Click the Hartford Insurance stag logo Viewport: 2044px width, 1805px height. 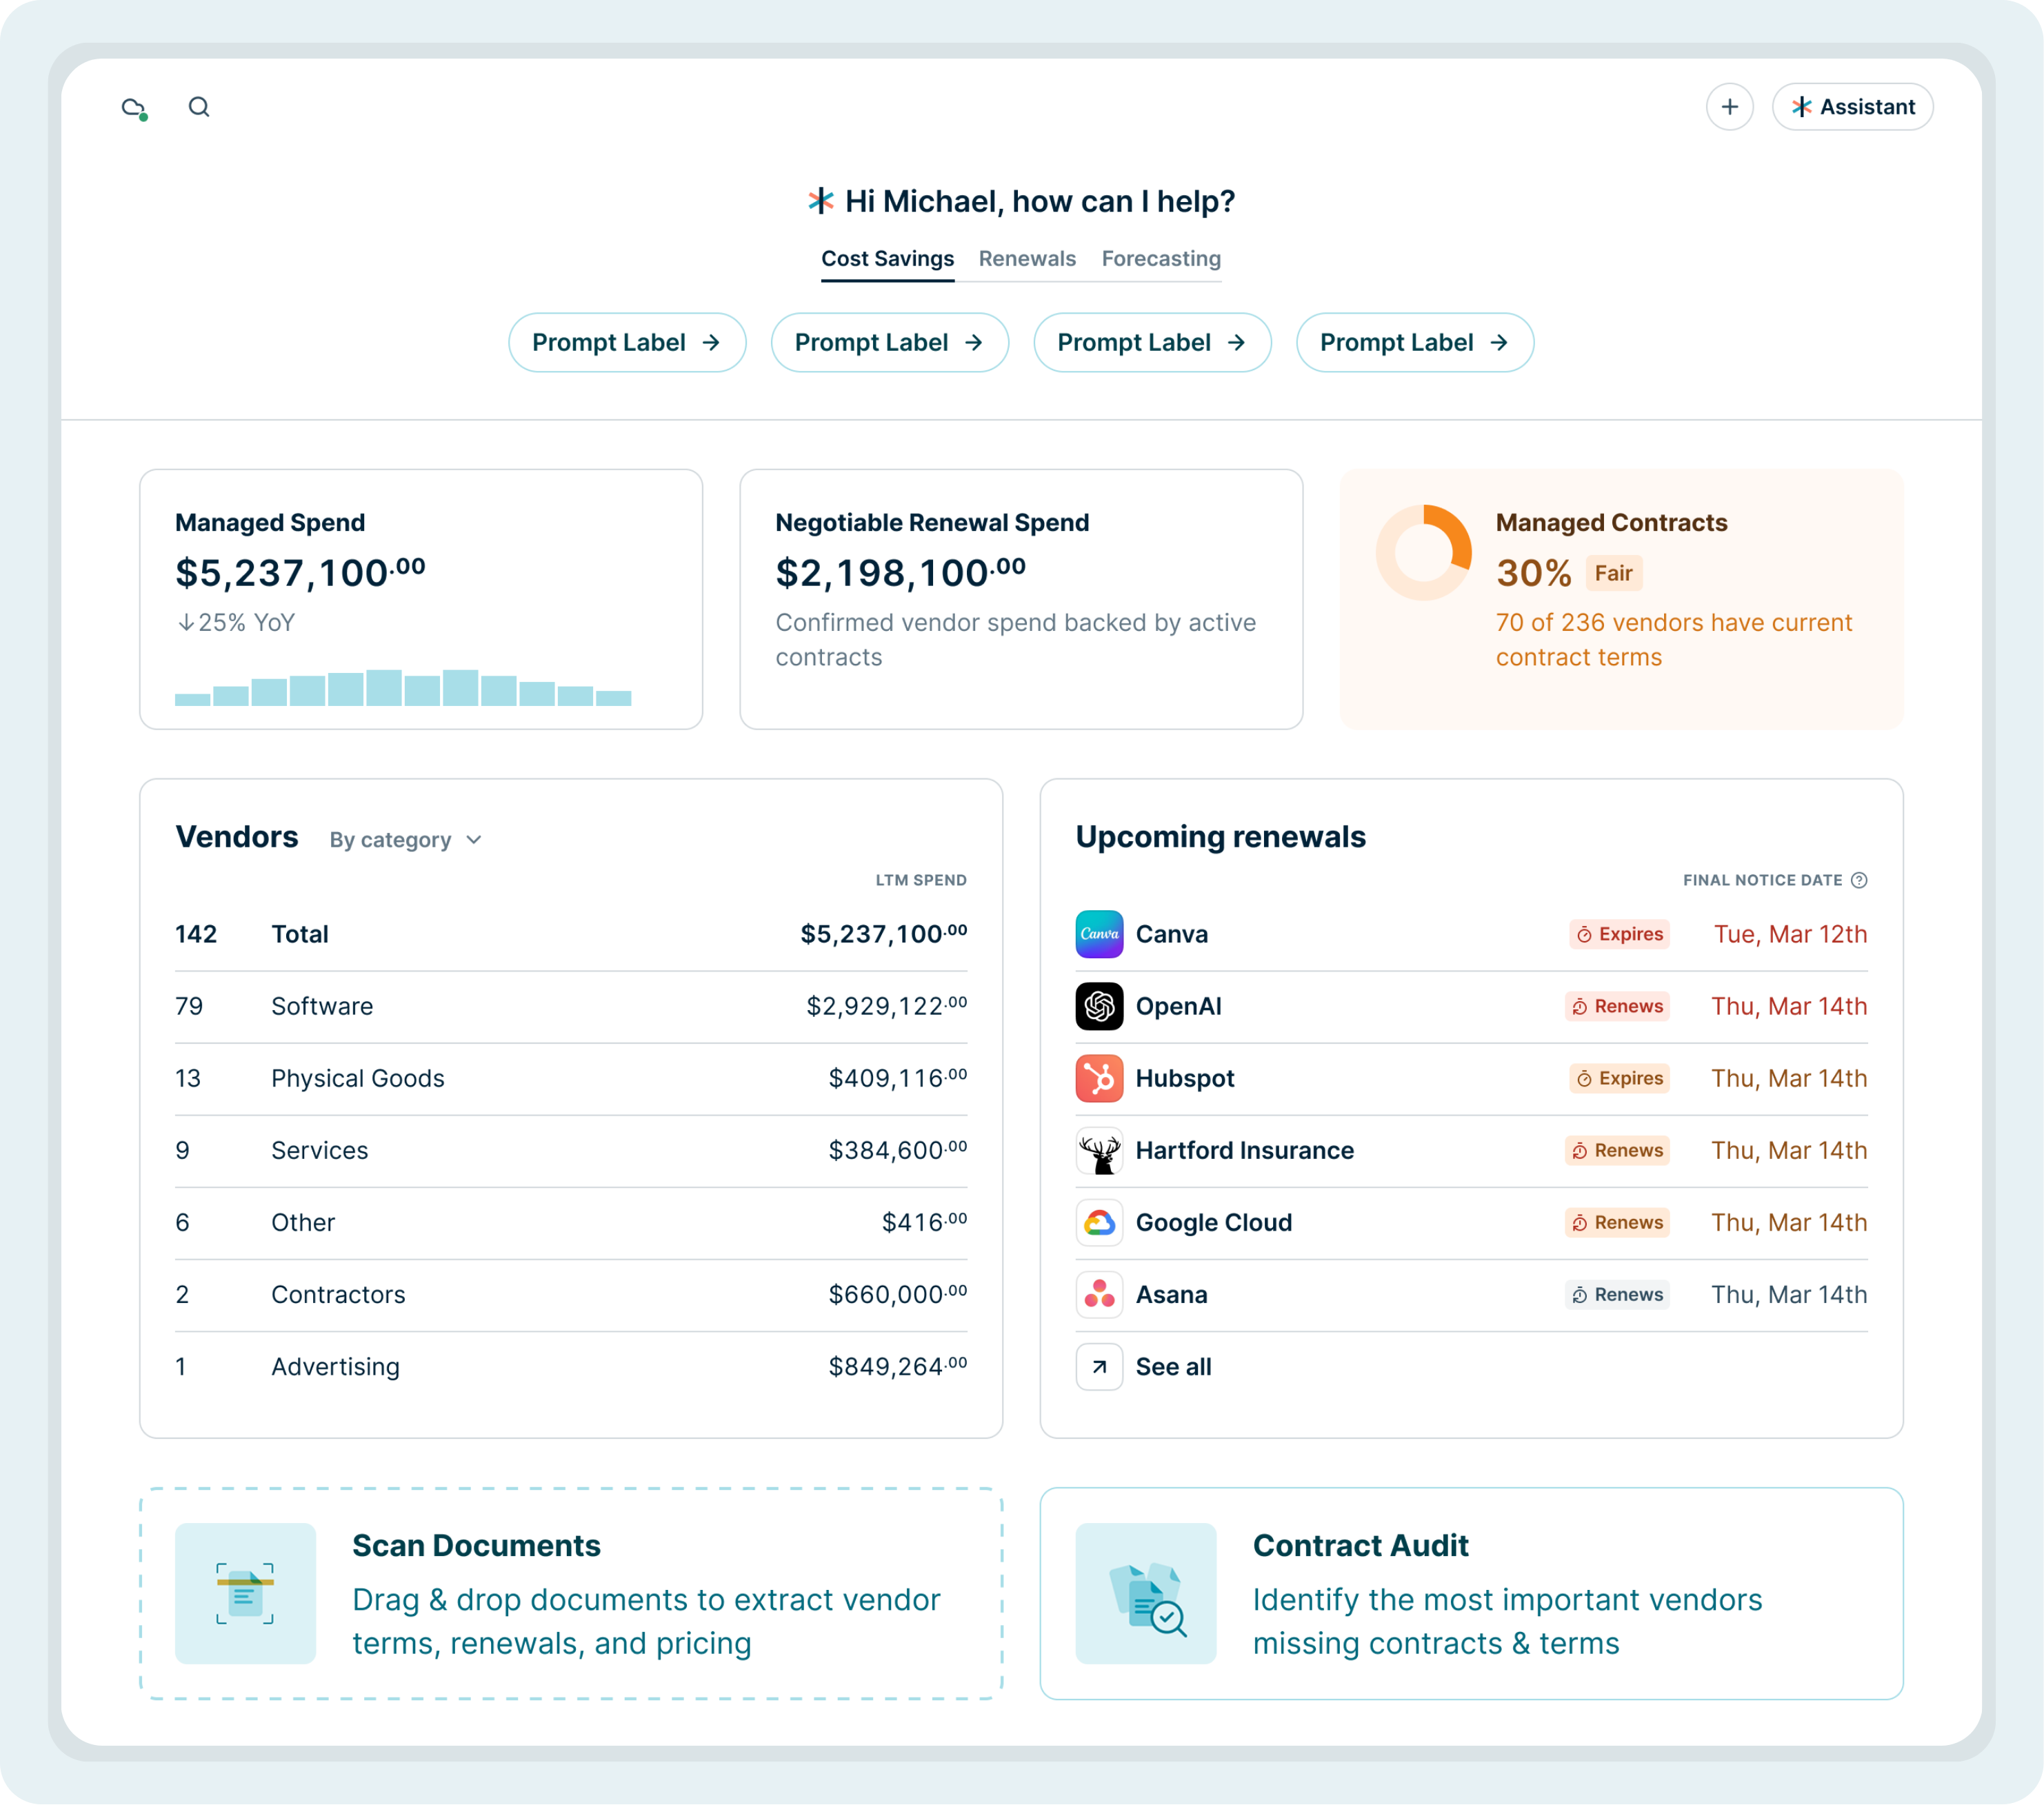[x=1099, y=1150]
